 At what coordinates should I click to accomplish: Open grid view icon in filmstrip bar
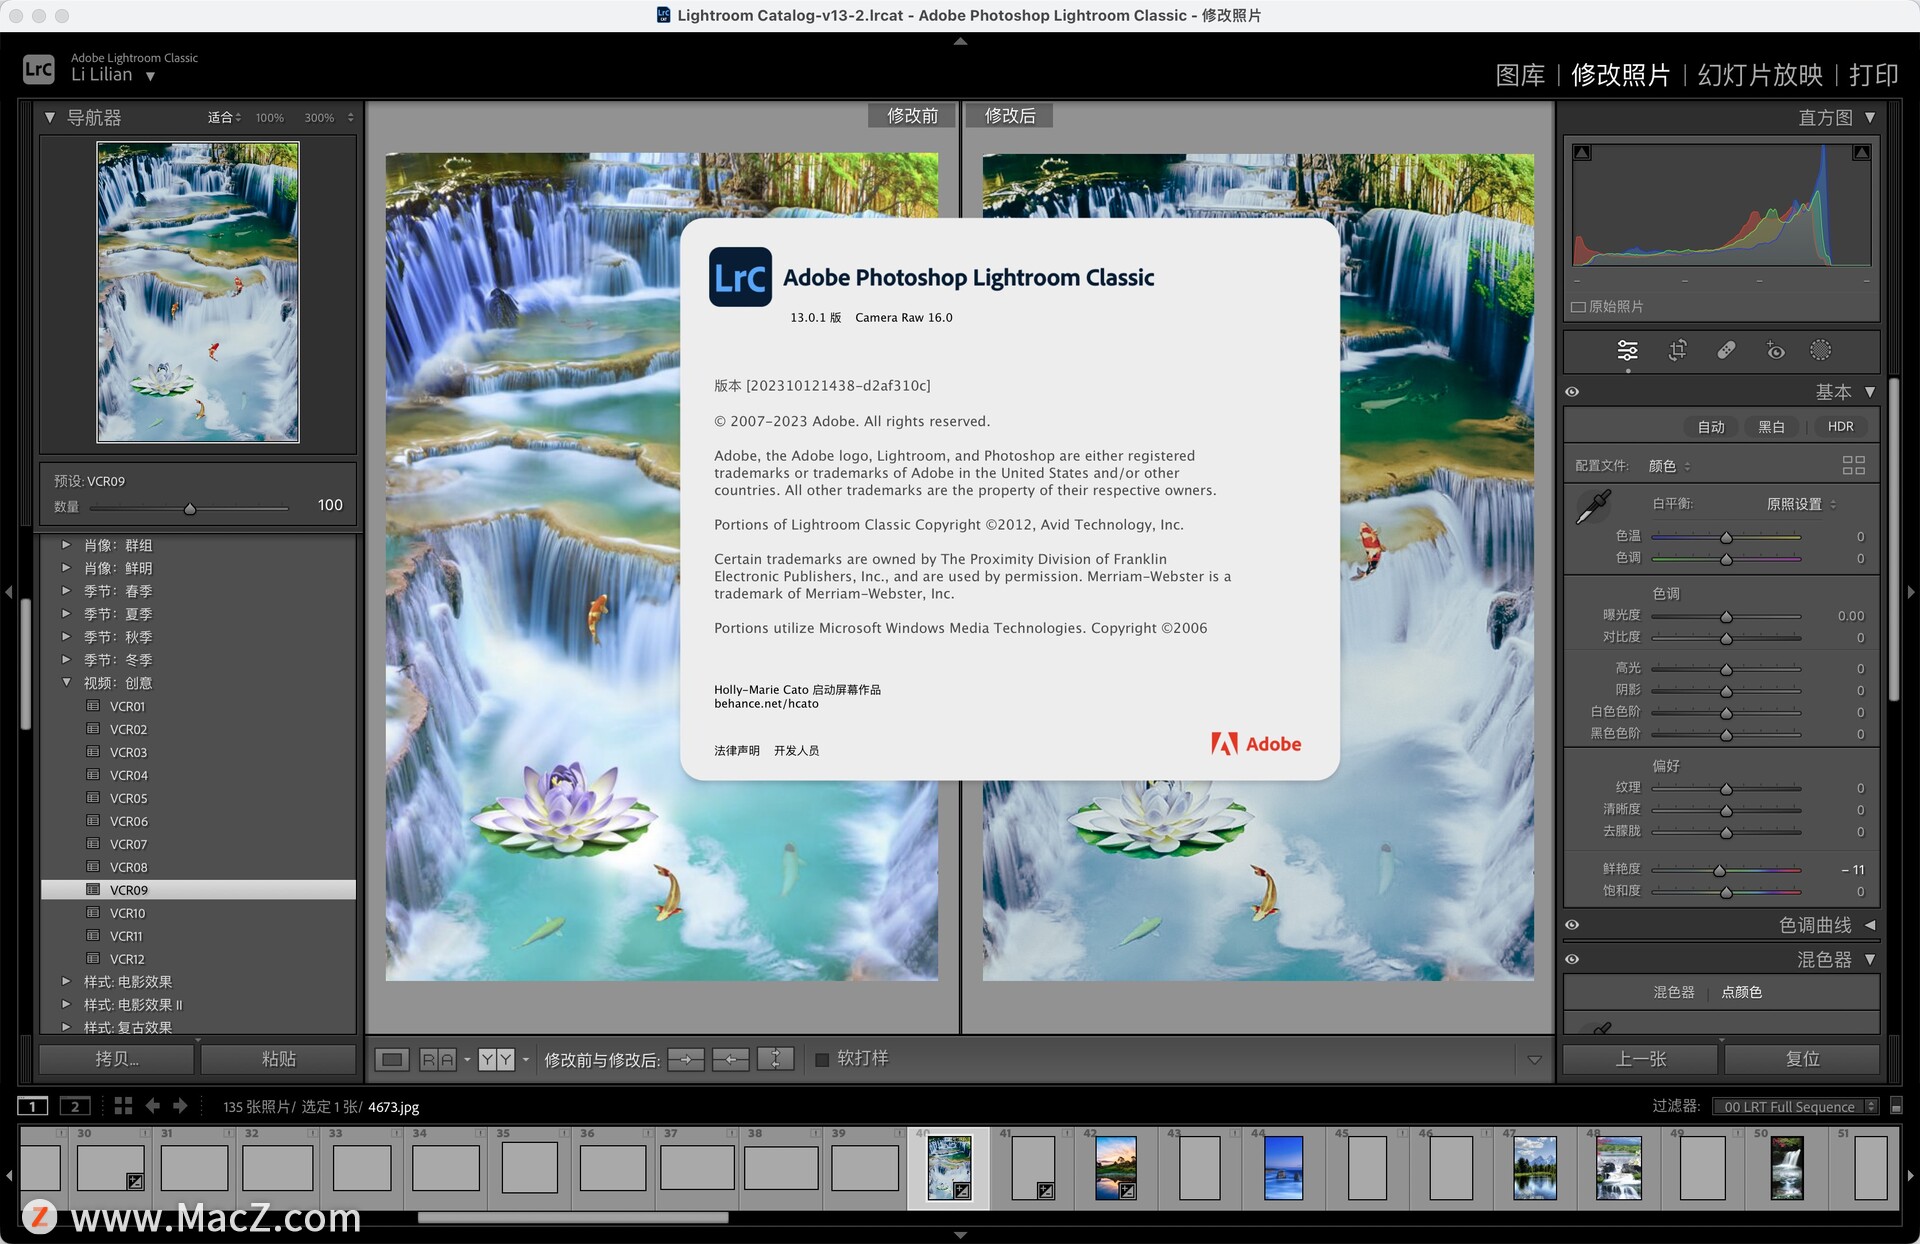(x=123, y=1106)
